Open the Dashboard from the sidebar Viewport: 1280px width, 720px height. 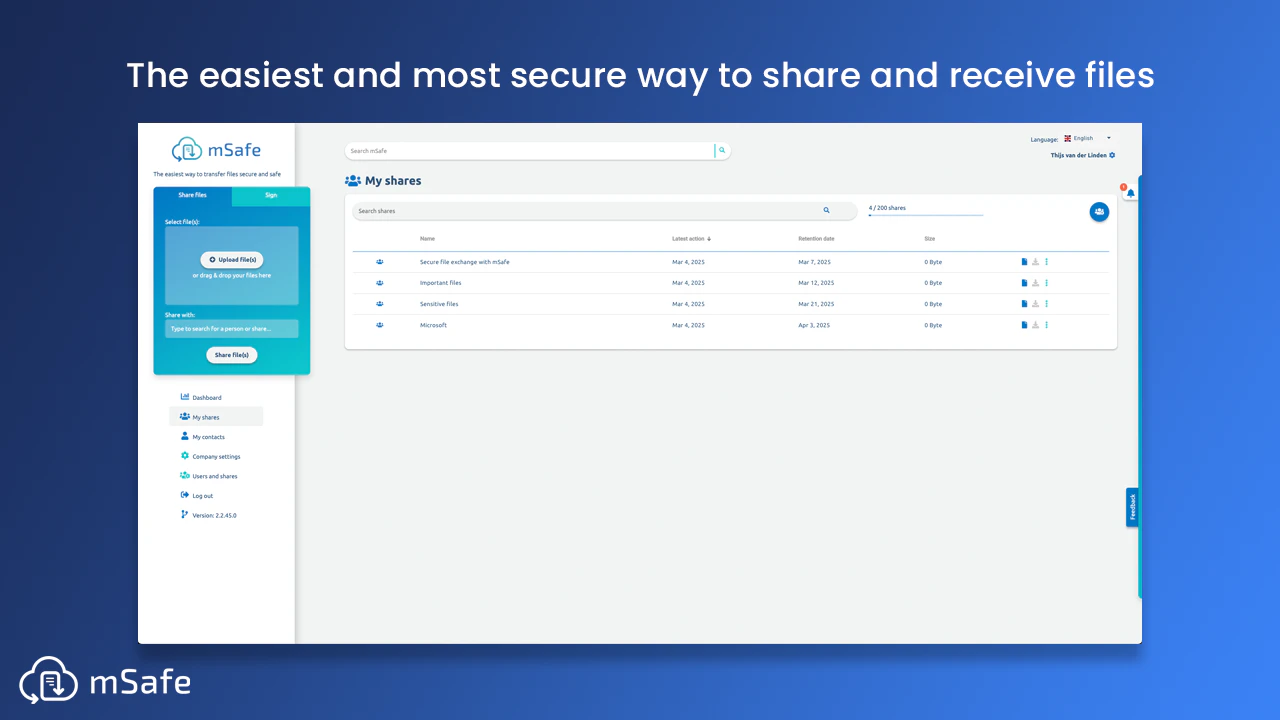tap(203, 397)
